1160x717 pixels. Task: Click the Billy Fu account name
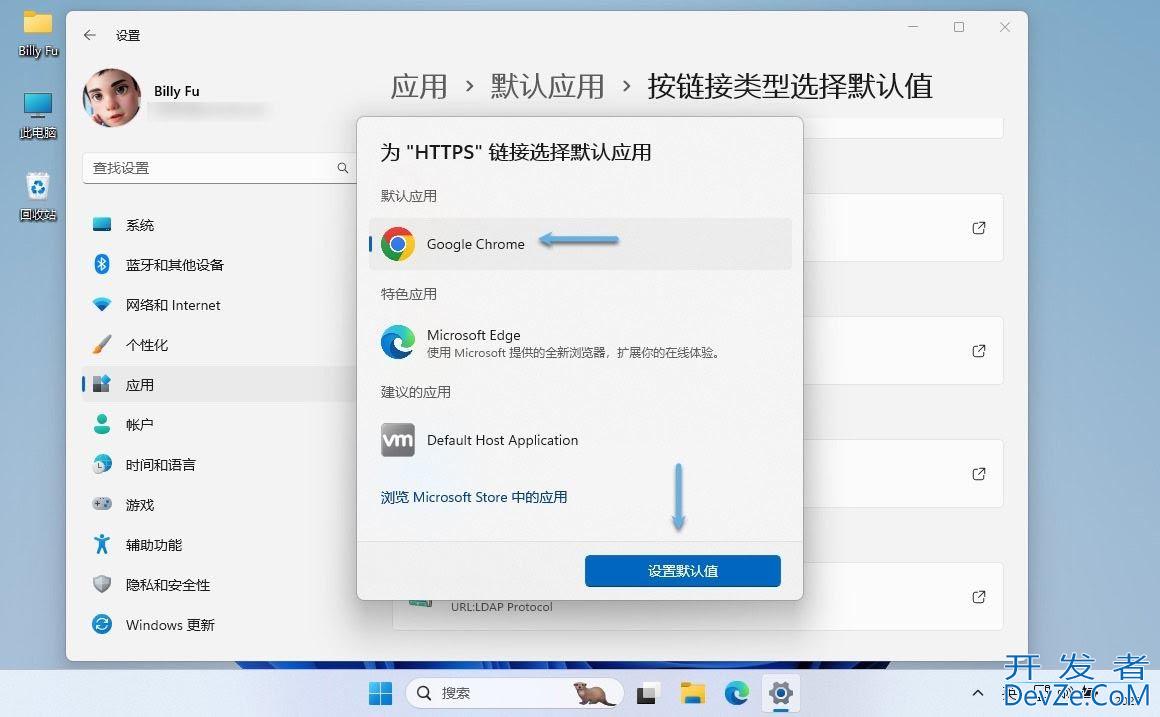pyautogui.click(x=177, y=91)
